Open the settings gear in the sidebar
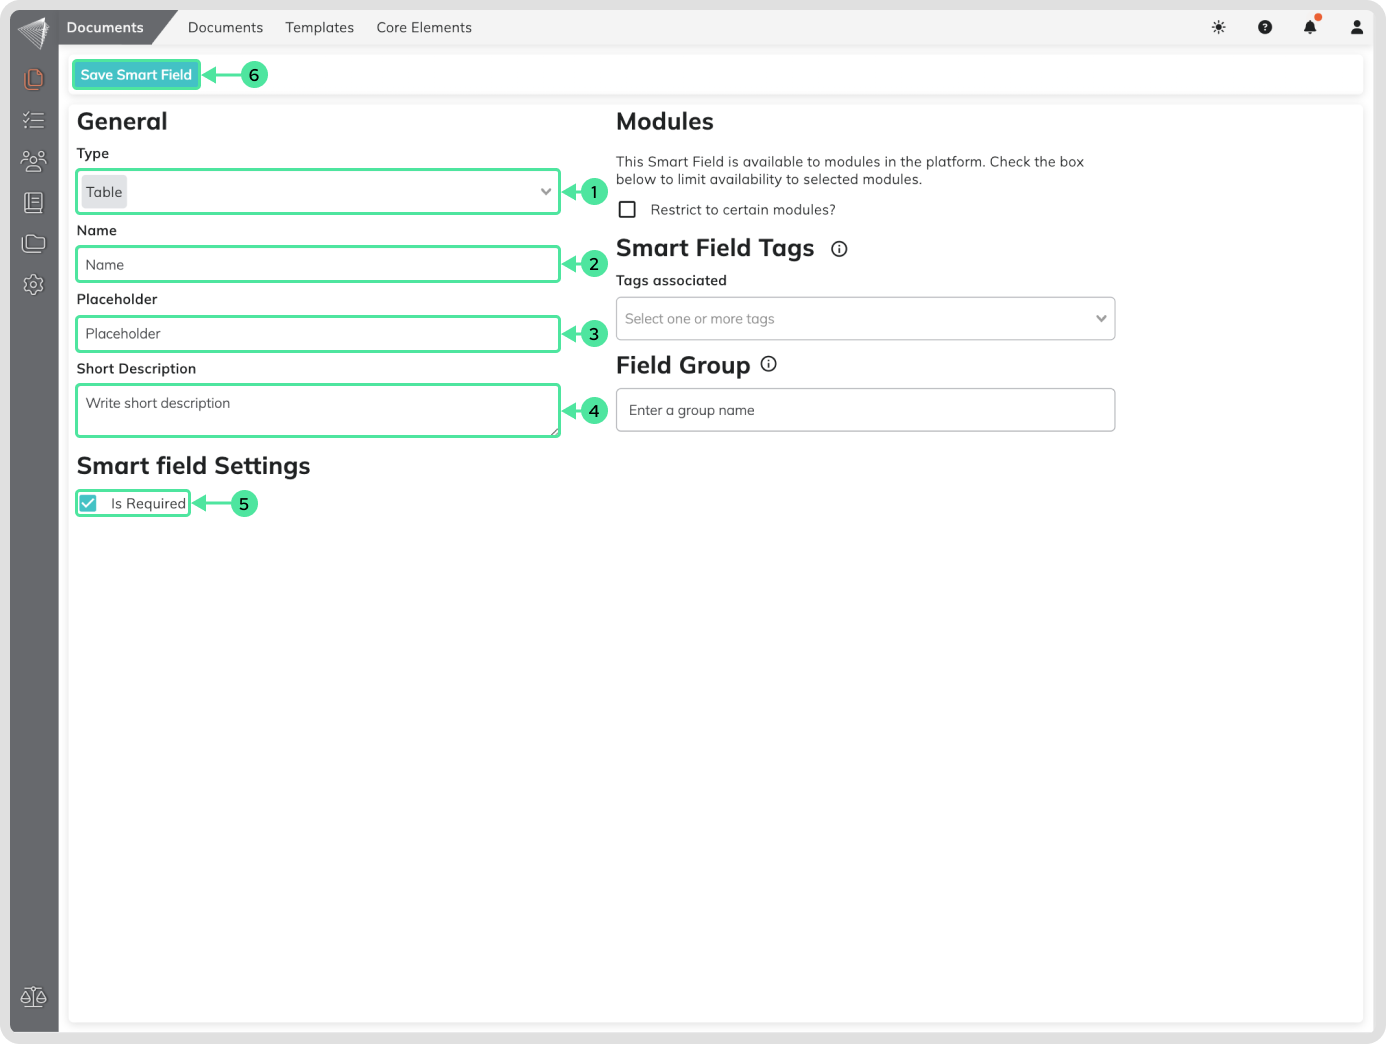Viewport: 1386px width, 1044px height. [x=33, y=285]
